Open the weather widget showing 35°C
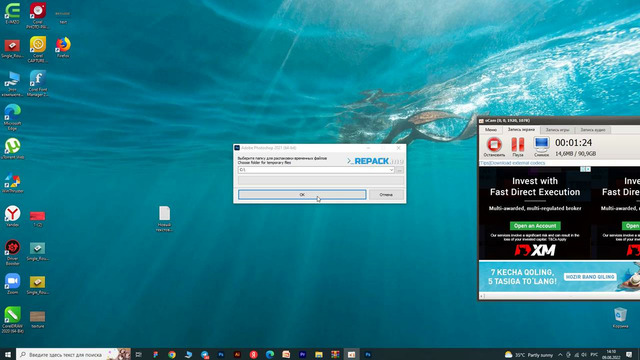640x360 pixels. [x=529, y=354]
